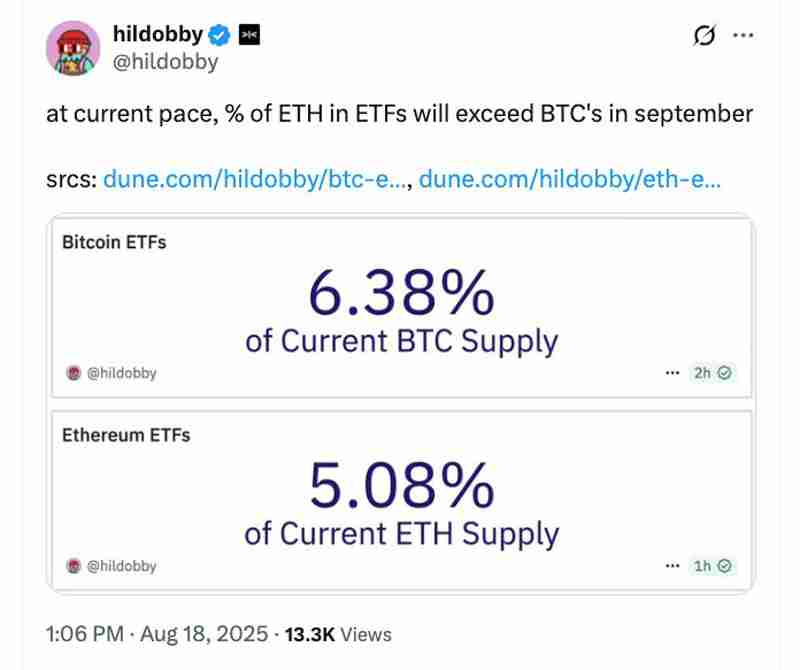Open the tweet's three-dot more menu
Screen dimensions: 800x670
pos(744,35)
